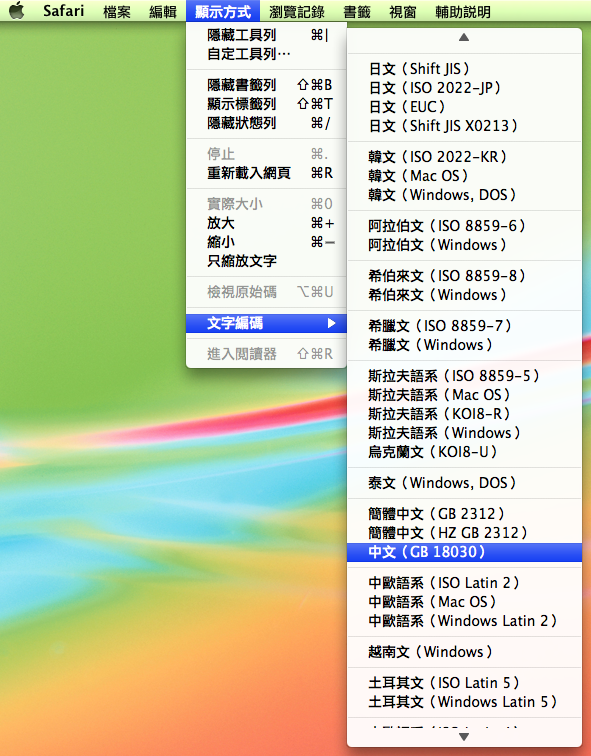Select 希臘文（ISO 8859-7）encoding

464,326
